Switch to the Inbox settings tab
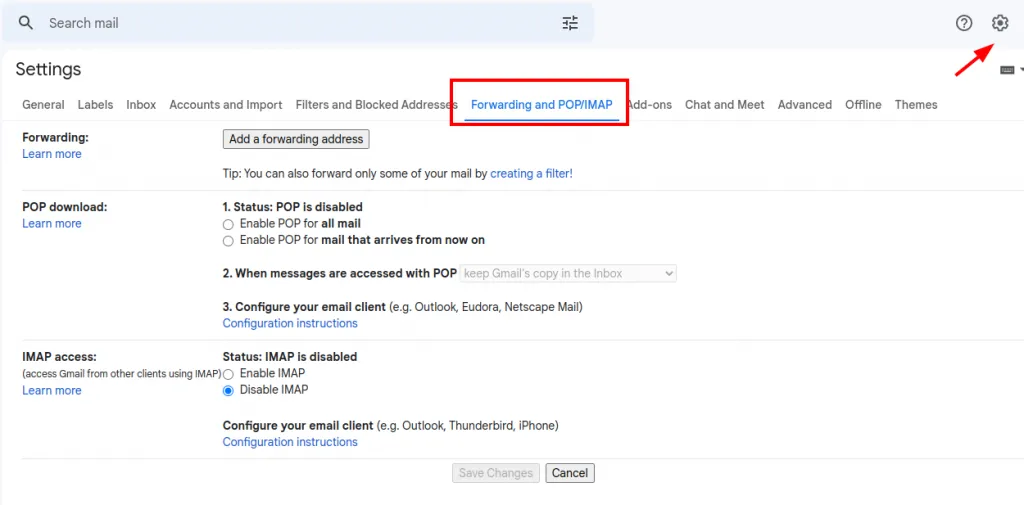Image resolution: width=1024 pixels, height=505 pixels. point(141,105)
